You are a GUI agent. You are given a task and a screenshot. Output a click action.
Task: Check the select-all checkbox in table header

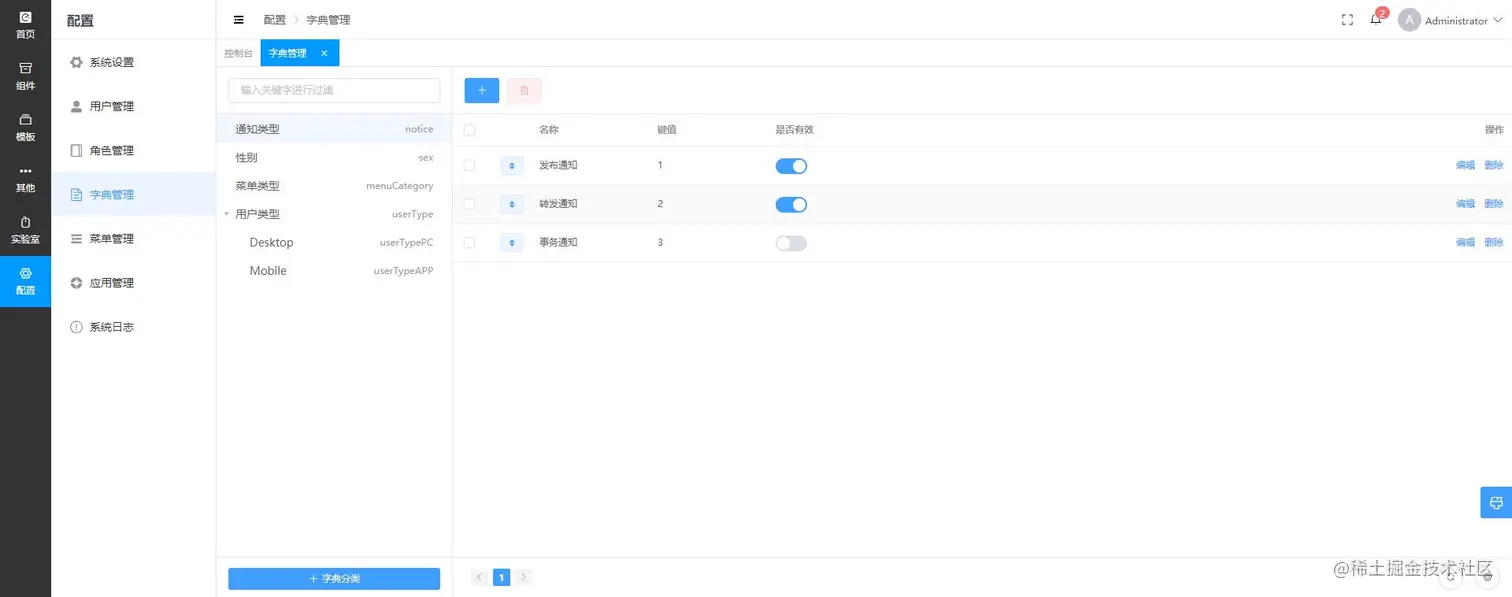click(x=468, y=129)
